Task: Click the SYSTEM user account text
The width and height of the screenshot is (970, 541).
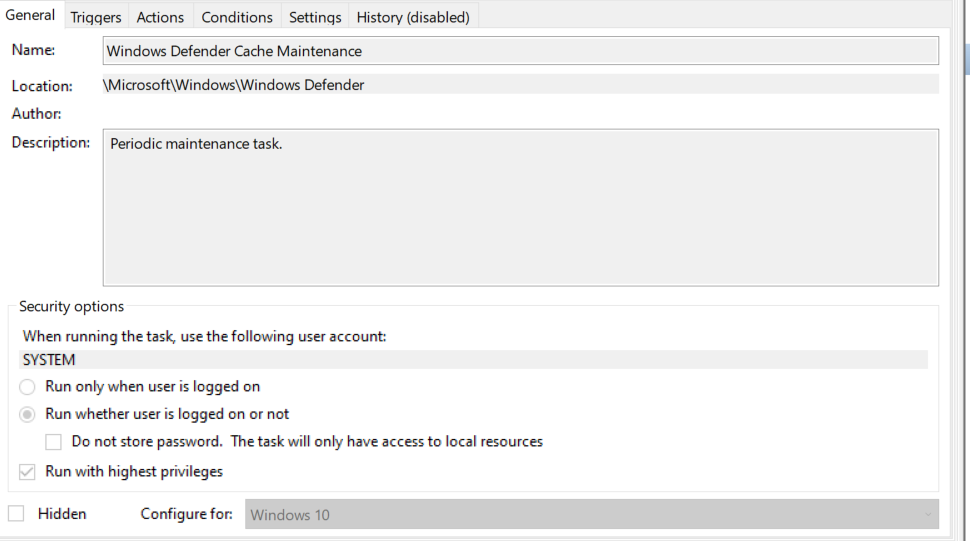Action: [49, 360]
